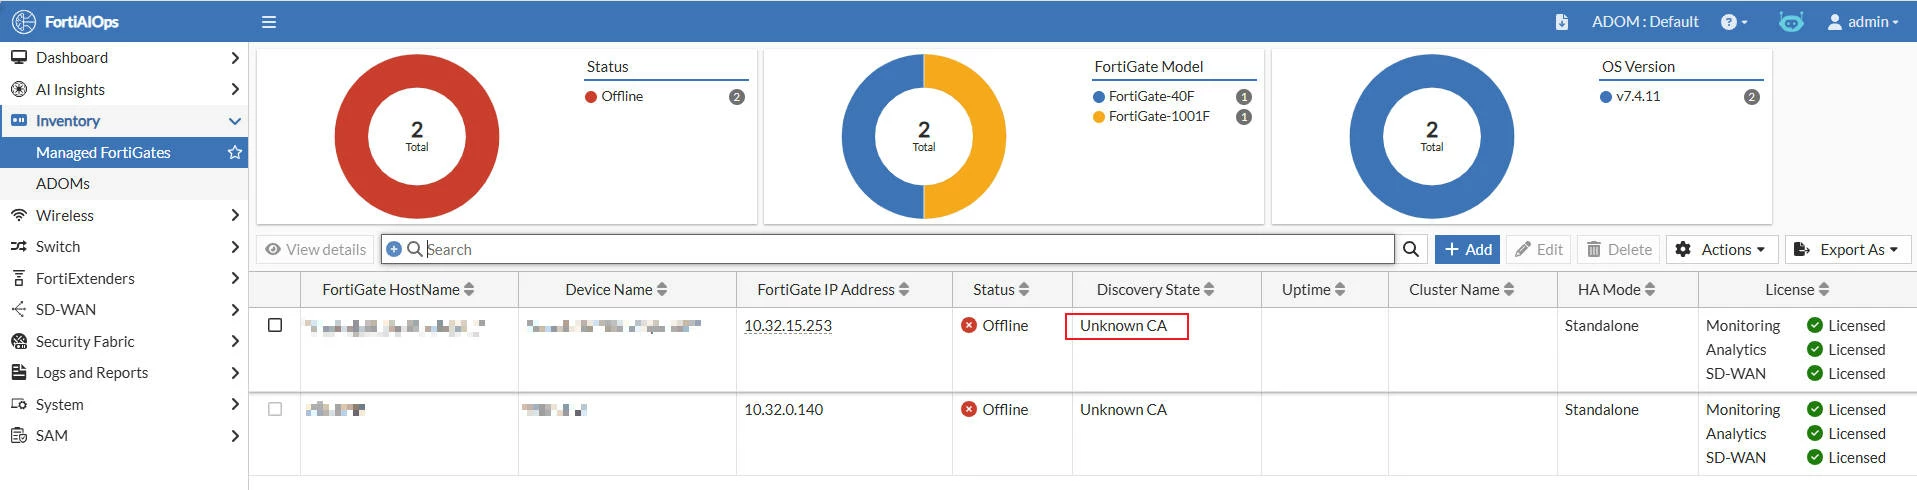1917x490 pixels.
Task: Click IP address 10.32.15.253
Action: click(788, 326)
